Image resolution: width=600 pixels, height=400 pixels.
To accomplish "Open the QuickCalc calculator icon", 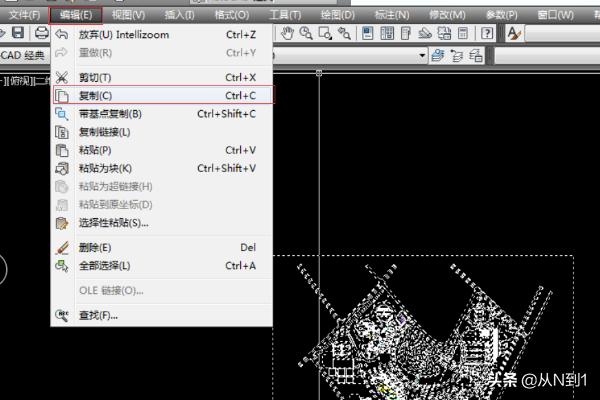I will pos(463,34).
